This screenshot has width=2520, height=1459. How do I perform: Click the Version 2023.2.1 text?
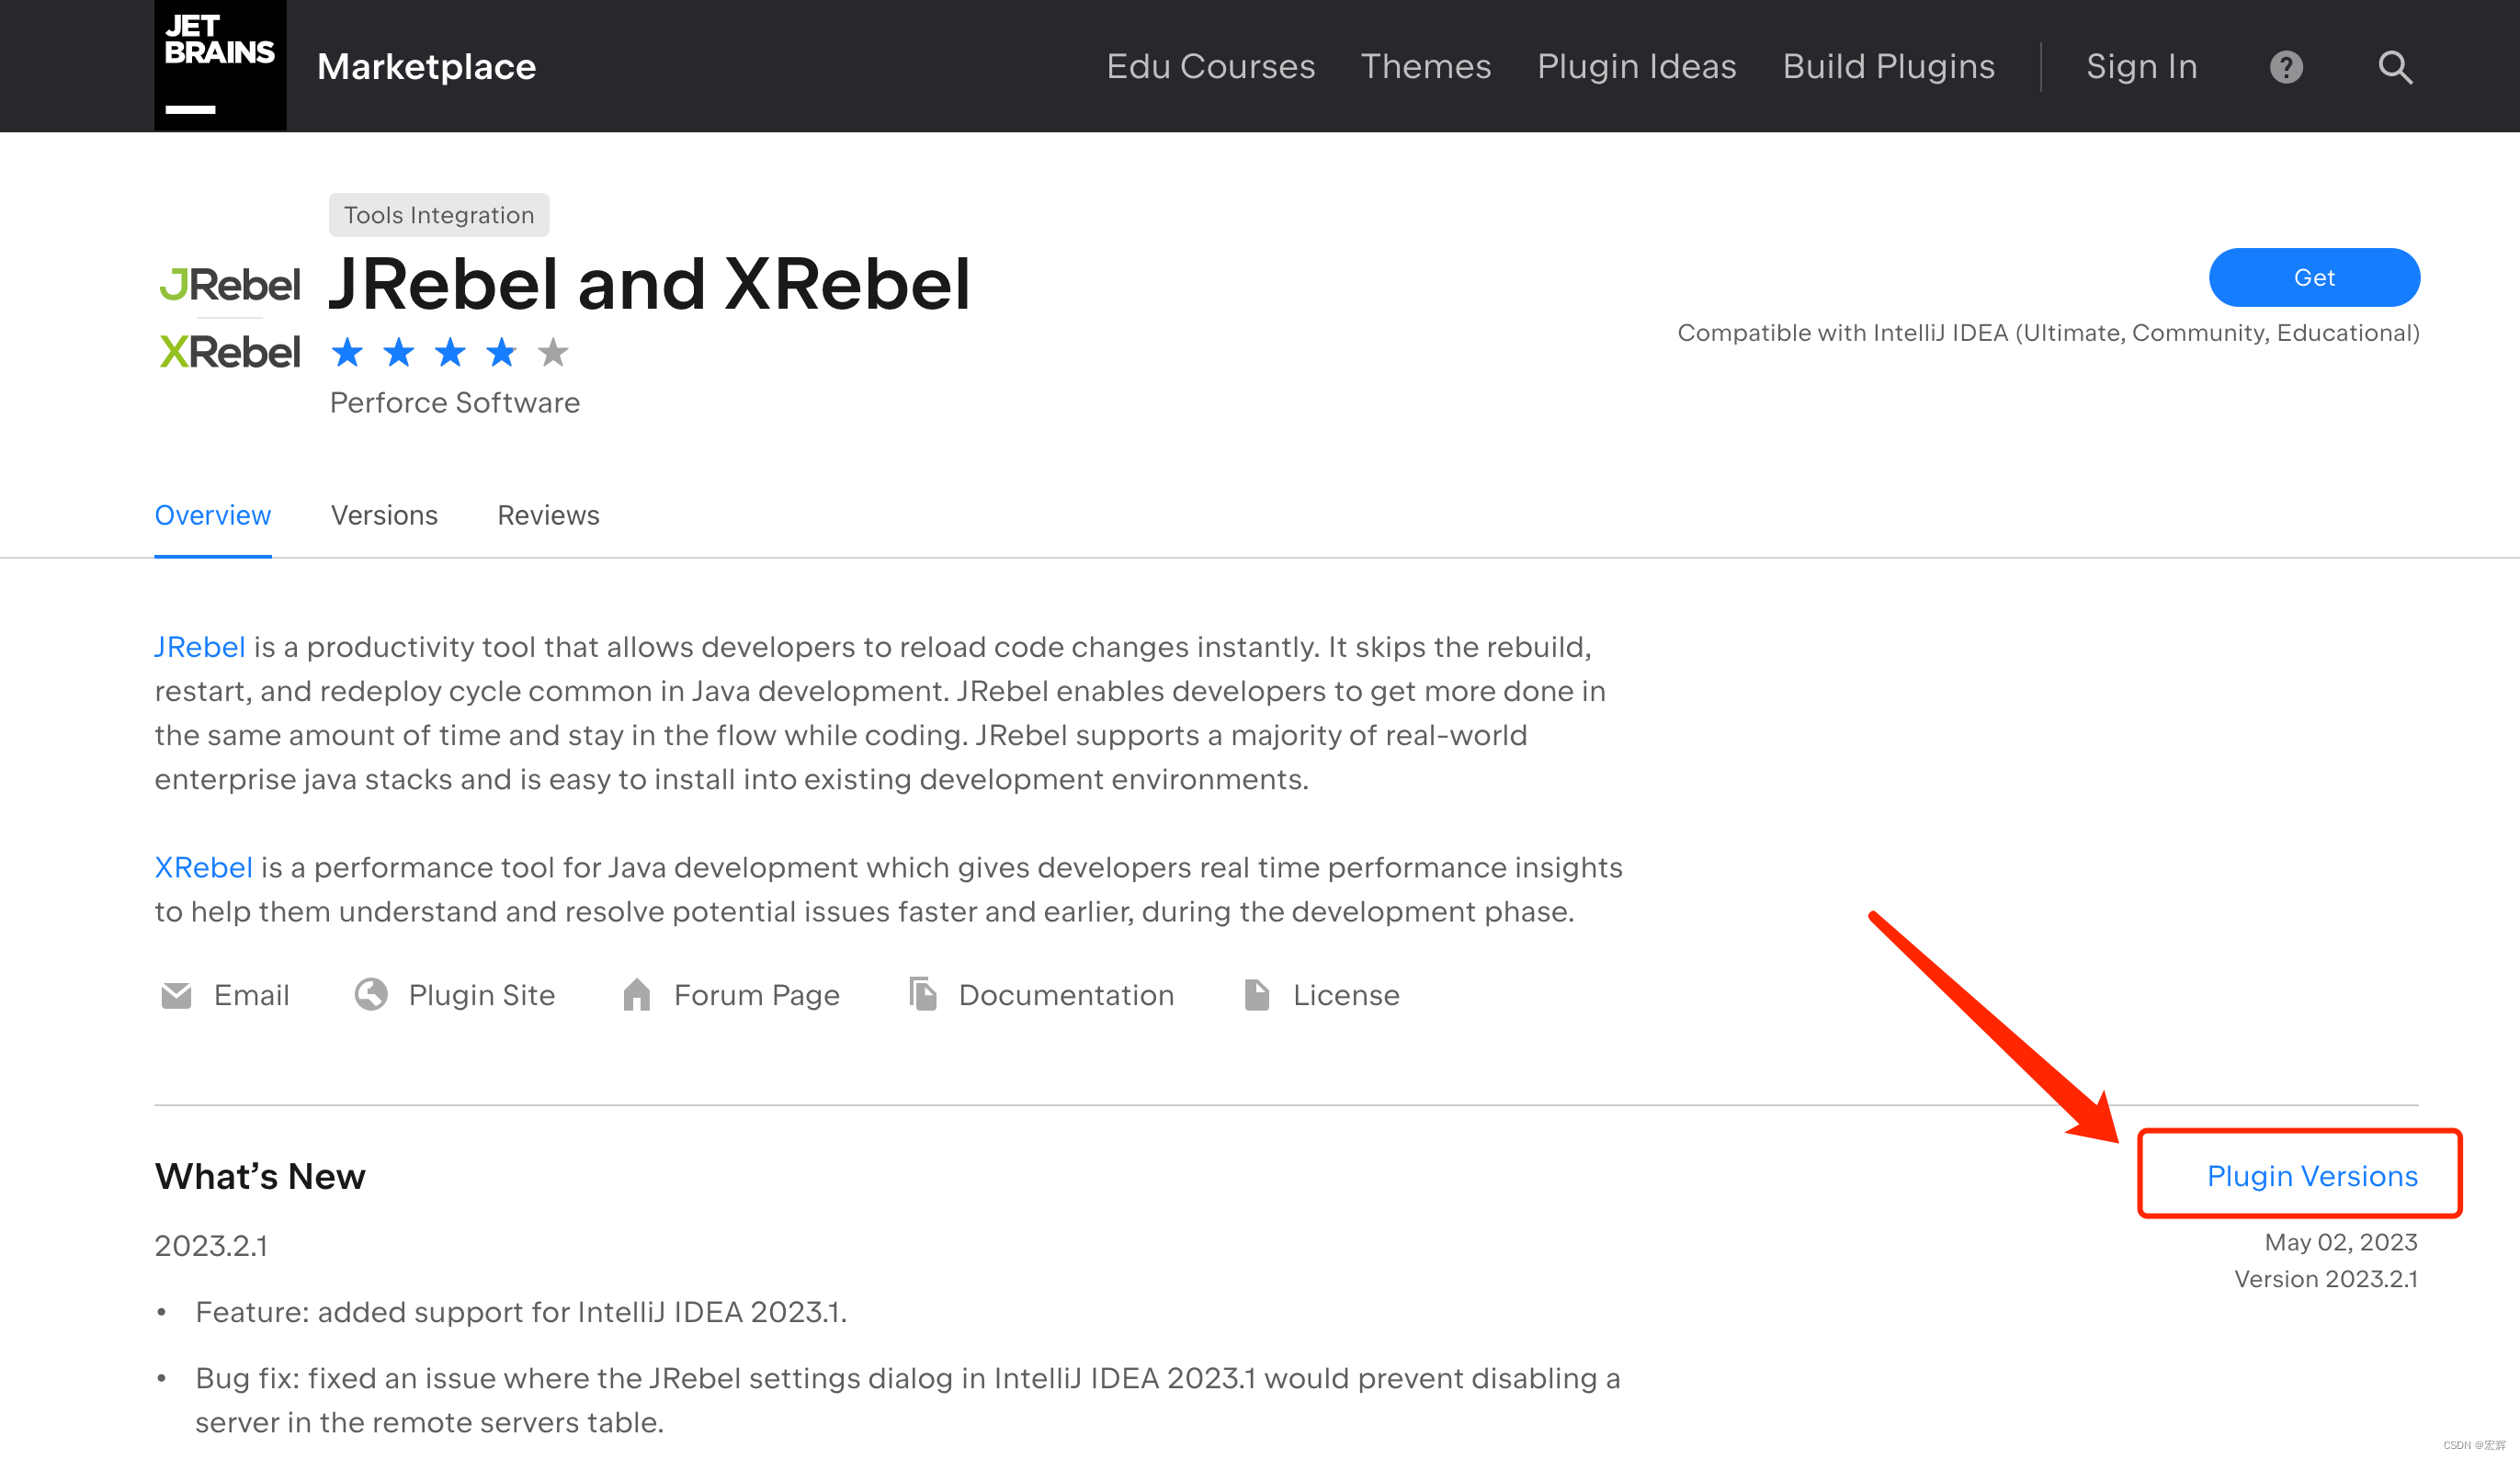2326,1279
